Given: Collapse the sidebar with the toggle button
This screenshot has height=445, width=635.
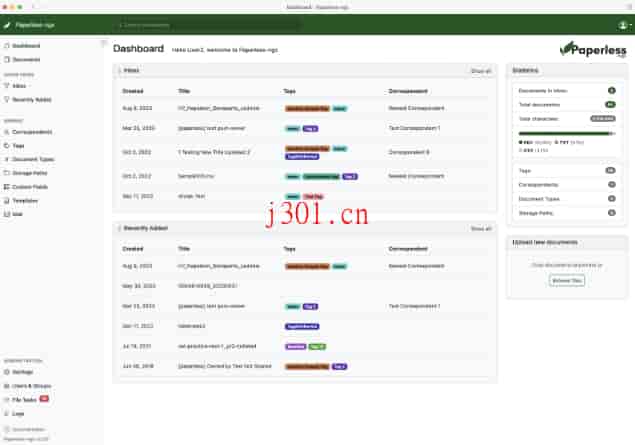Looking at the screenshot, I should [x=104, y=42].
